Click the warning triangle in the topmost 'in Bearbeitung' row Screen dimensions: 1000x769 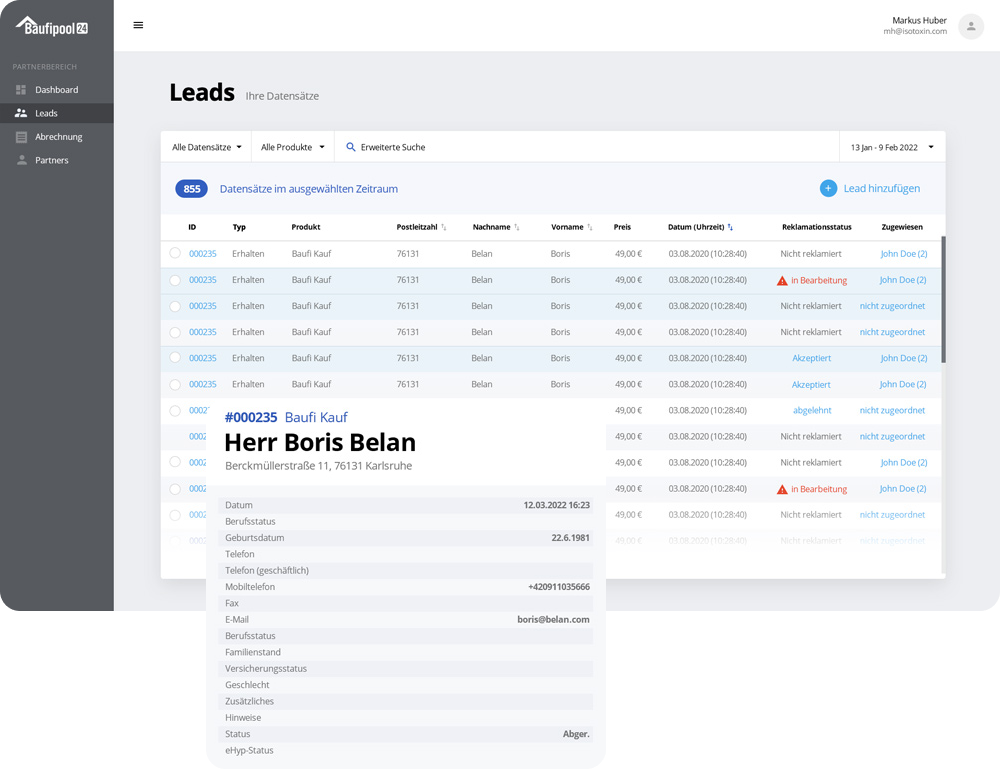point(782,281)
